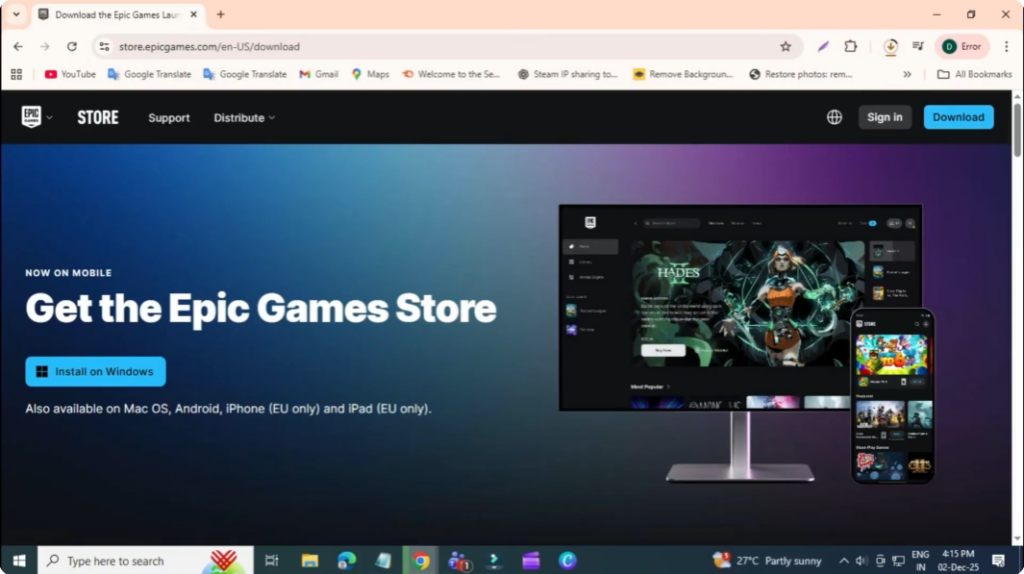This screenshot has width=1024, height=574.
Task: Open the YouTube bookmark
Action: pos(70,74)
